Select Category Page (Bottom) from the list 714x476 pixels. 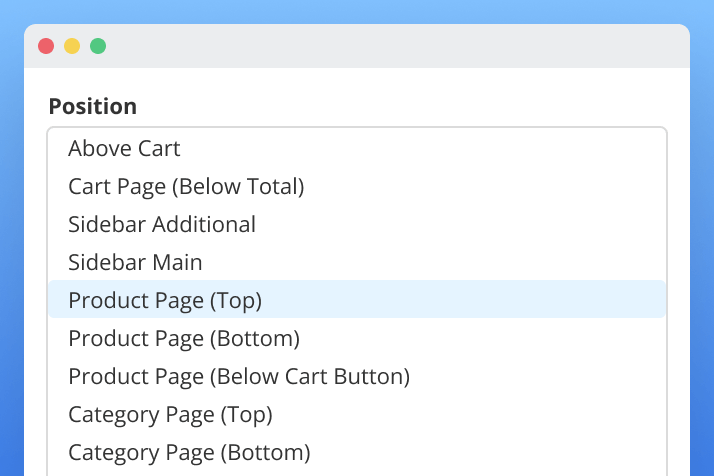(x=189, y=452)
